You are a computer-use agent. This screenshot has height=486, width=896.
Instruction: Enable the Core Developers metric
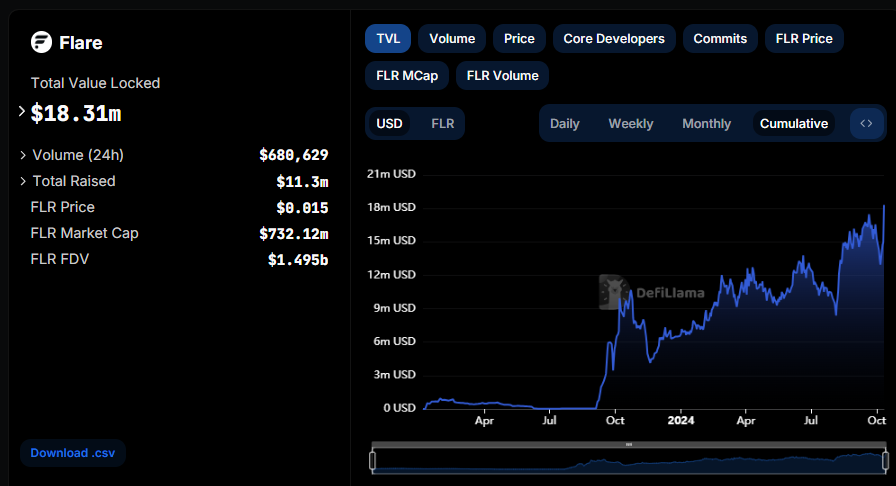[614, 39]
